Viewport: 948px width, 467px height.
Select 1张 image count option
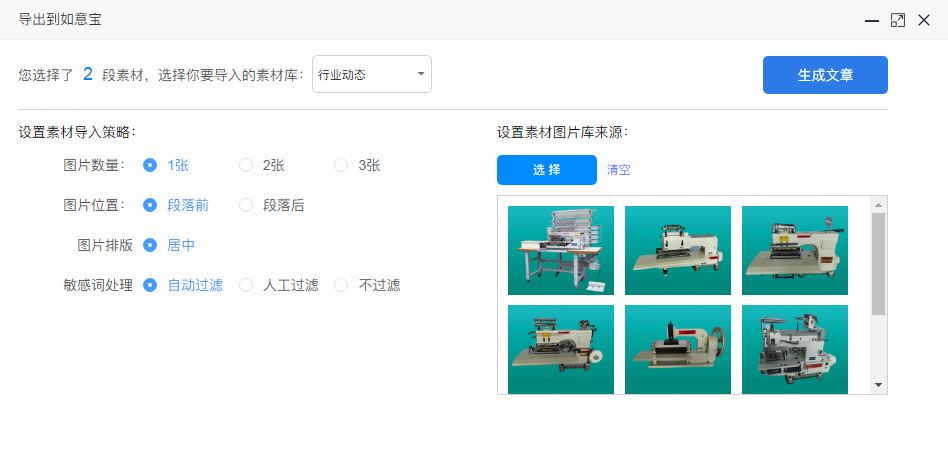point(151,165)
